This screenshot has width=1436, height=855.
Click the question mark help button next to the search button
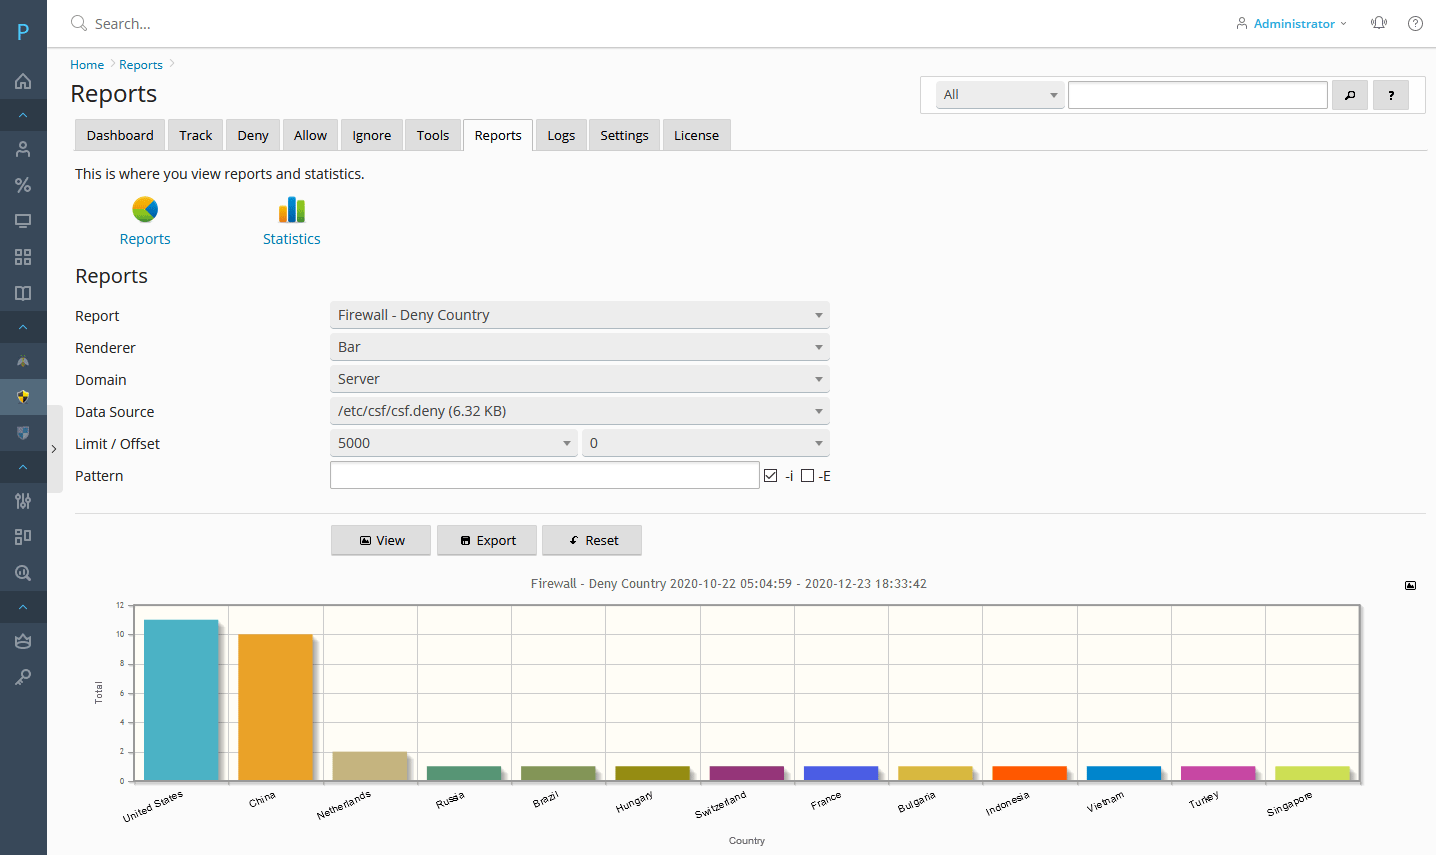pyautogui.click(x=1391, y=95)
